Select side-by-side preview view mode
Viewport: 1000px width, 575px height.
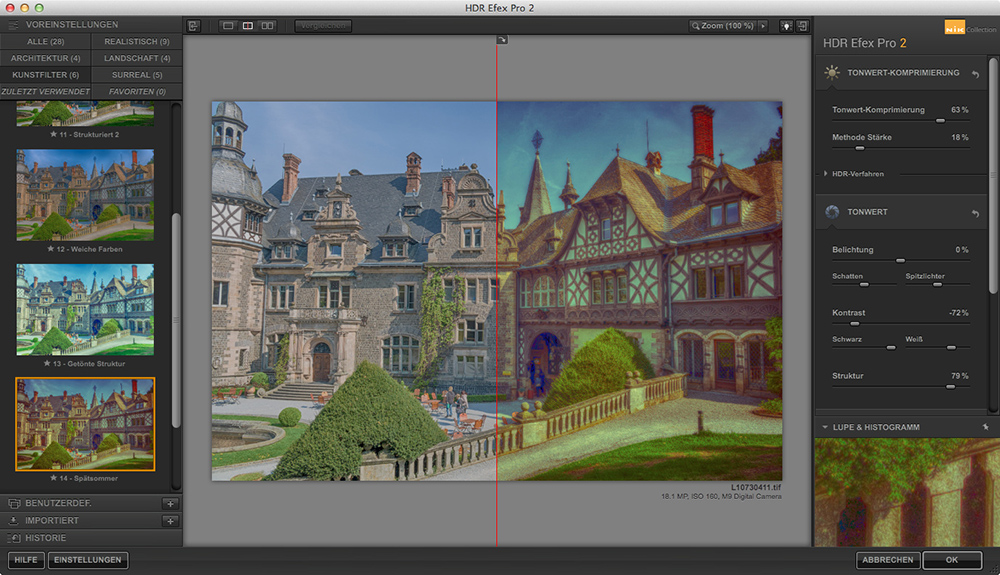(267, 25)
